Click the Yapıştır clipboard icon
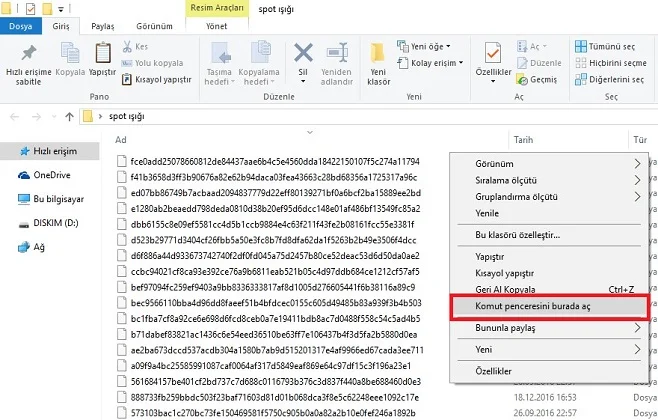 (102, 53)
